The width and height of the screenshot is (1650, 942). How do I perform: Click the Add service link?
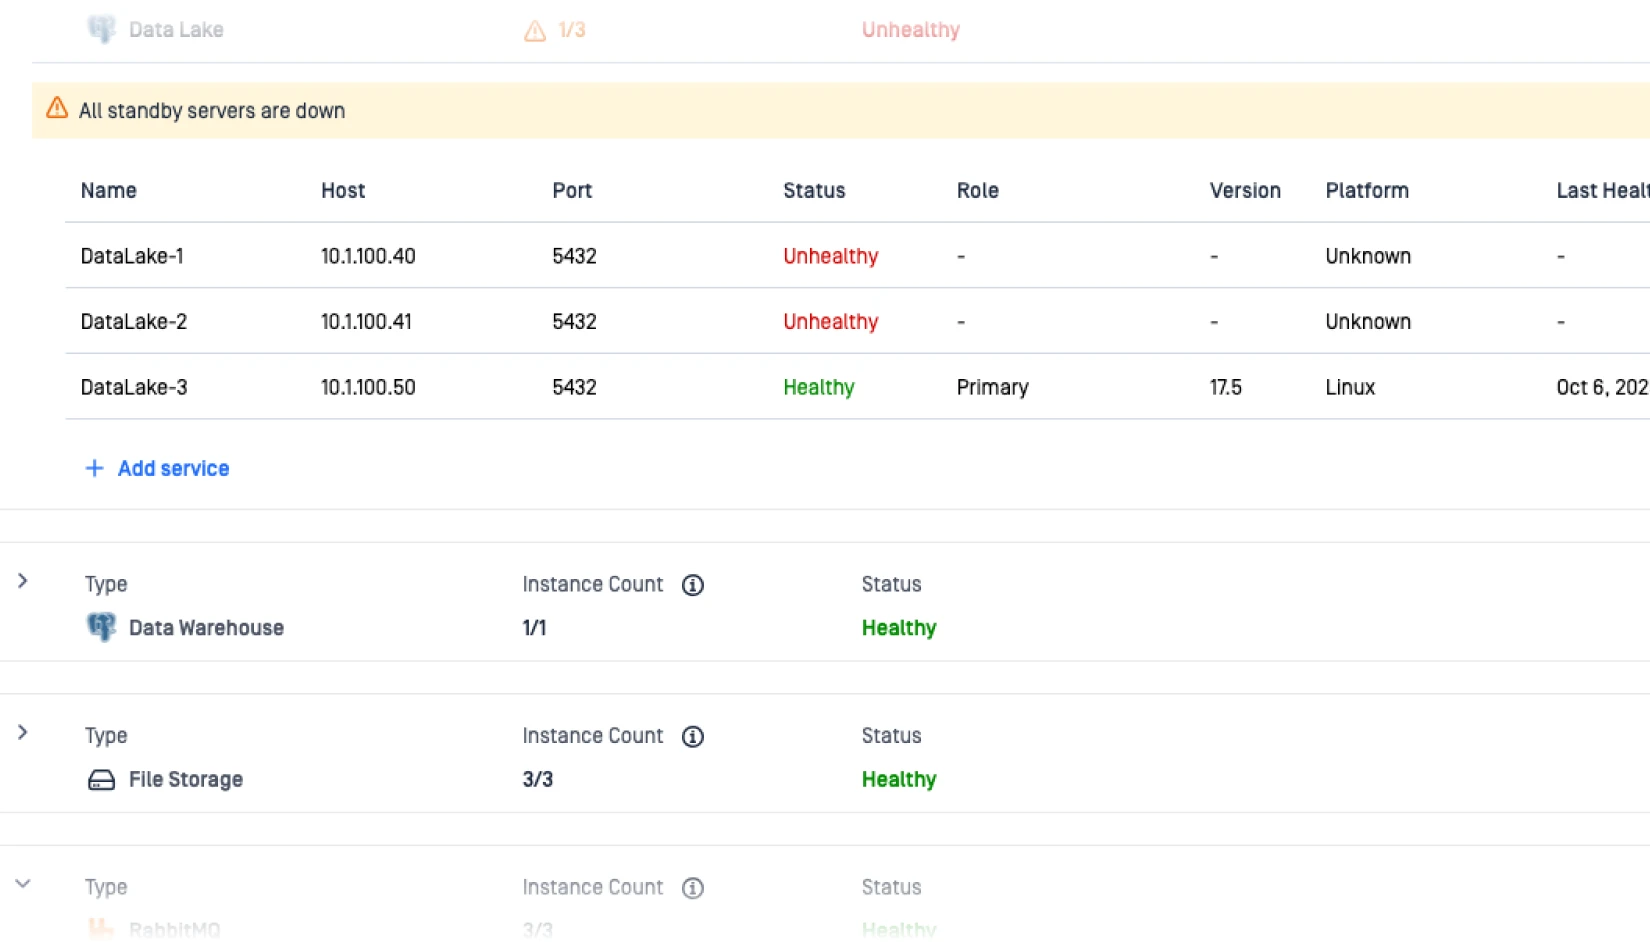[x=173, y=468]
